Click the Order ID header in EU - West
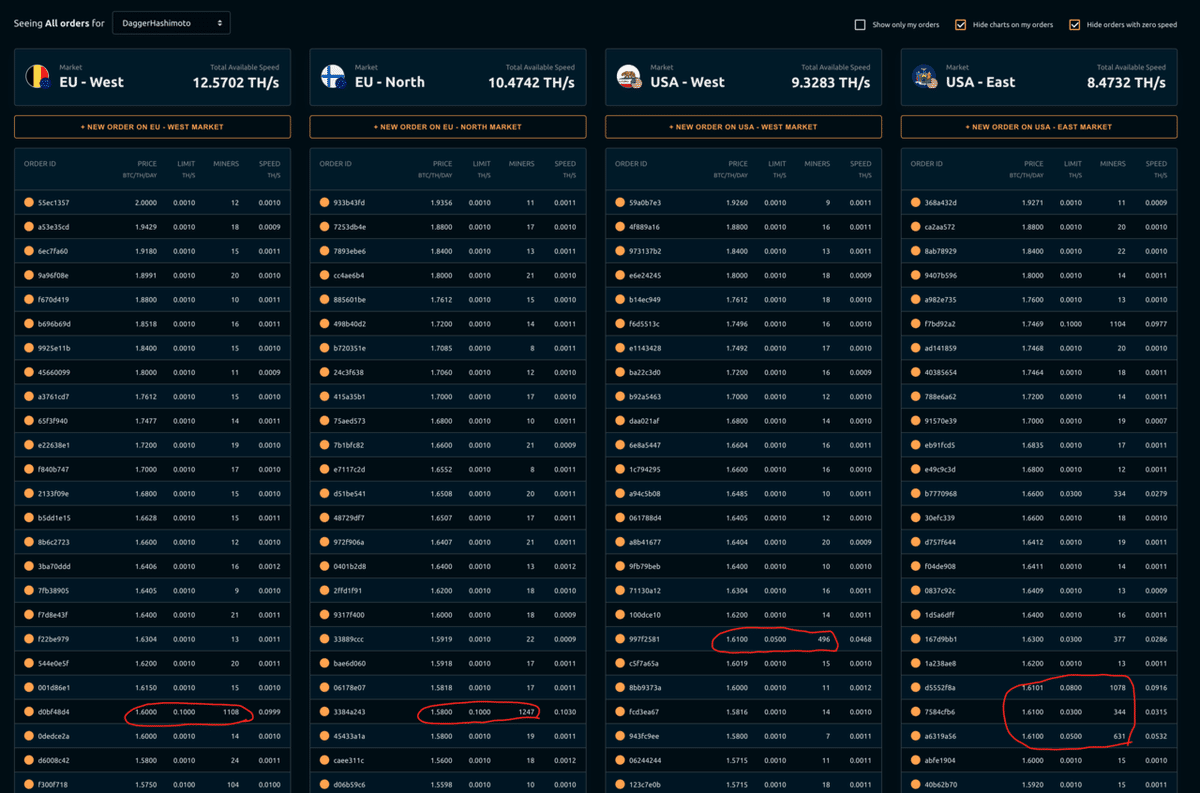 coord(41,164)
